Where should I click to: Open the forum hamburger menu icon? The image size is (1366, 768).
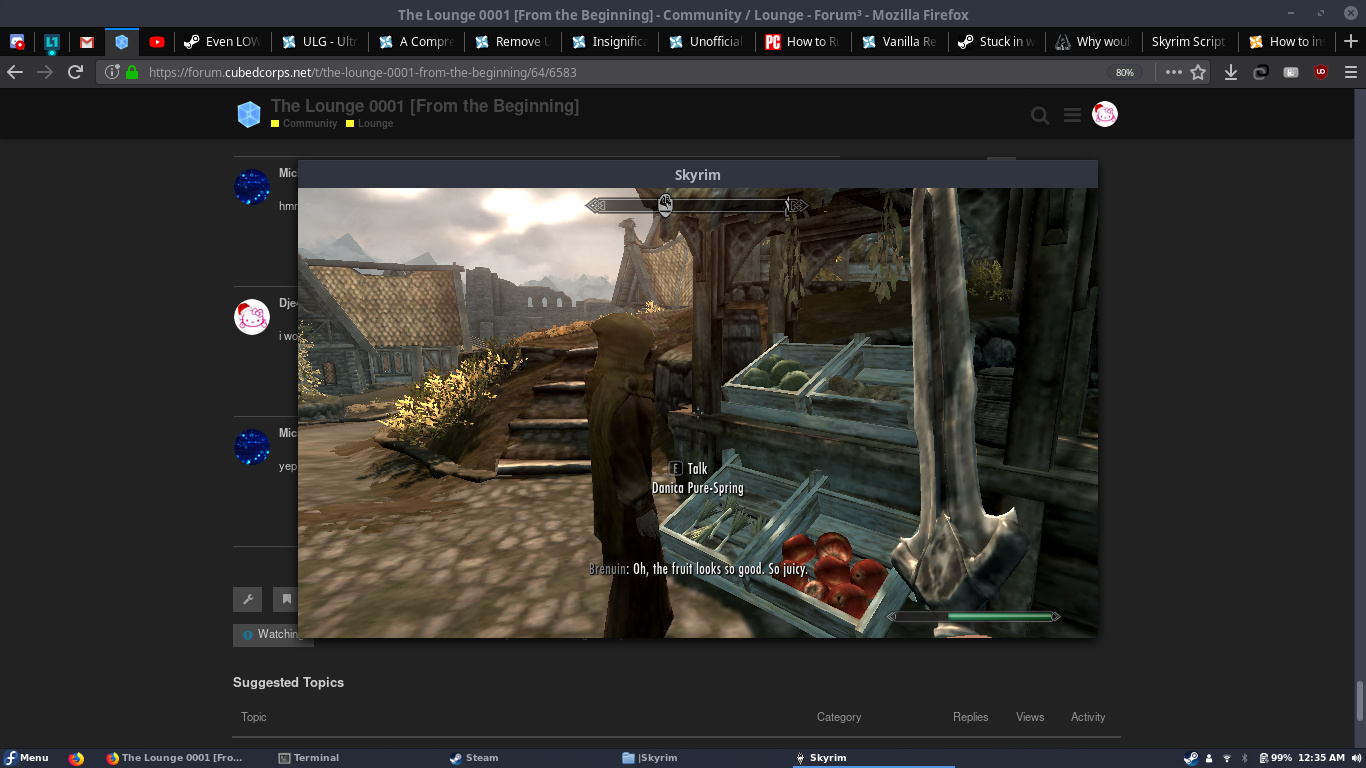point(1072,115)
